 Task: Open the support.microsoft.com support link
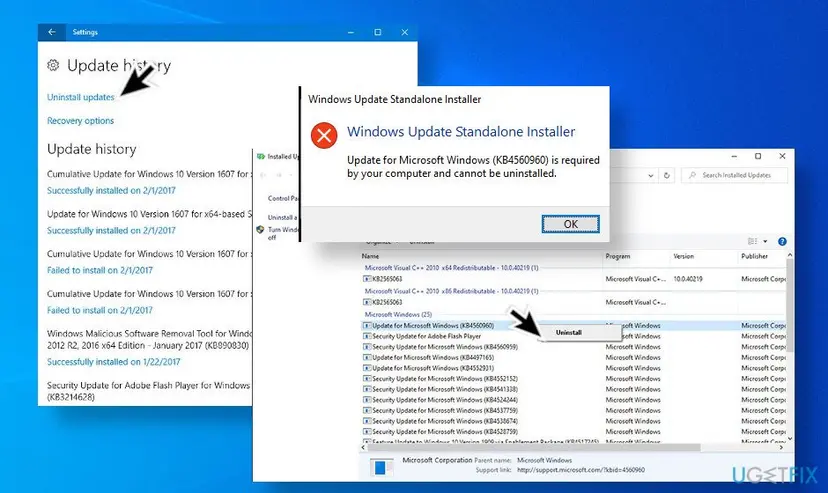581,470
